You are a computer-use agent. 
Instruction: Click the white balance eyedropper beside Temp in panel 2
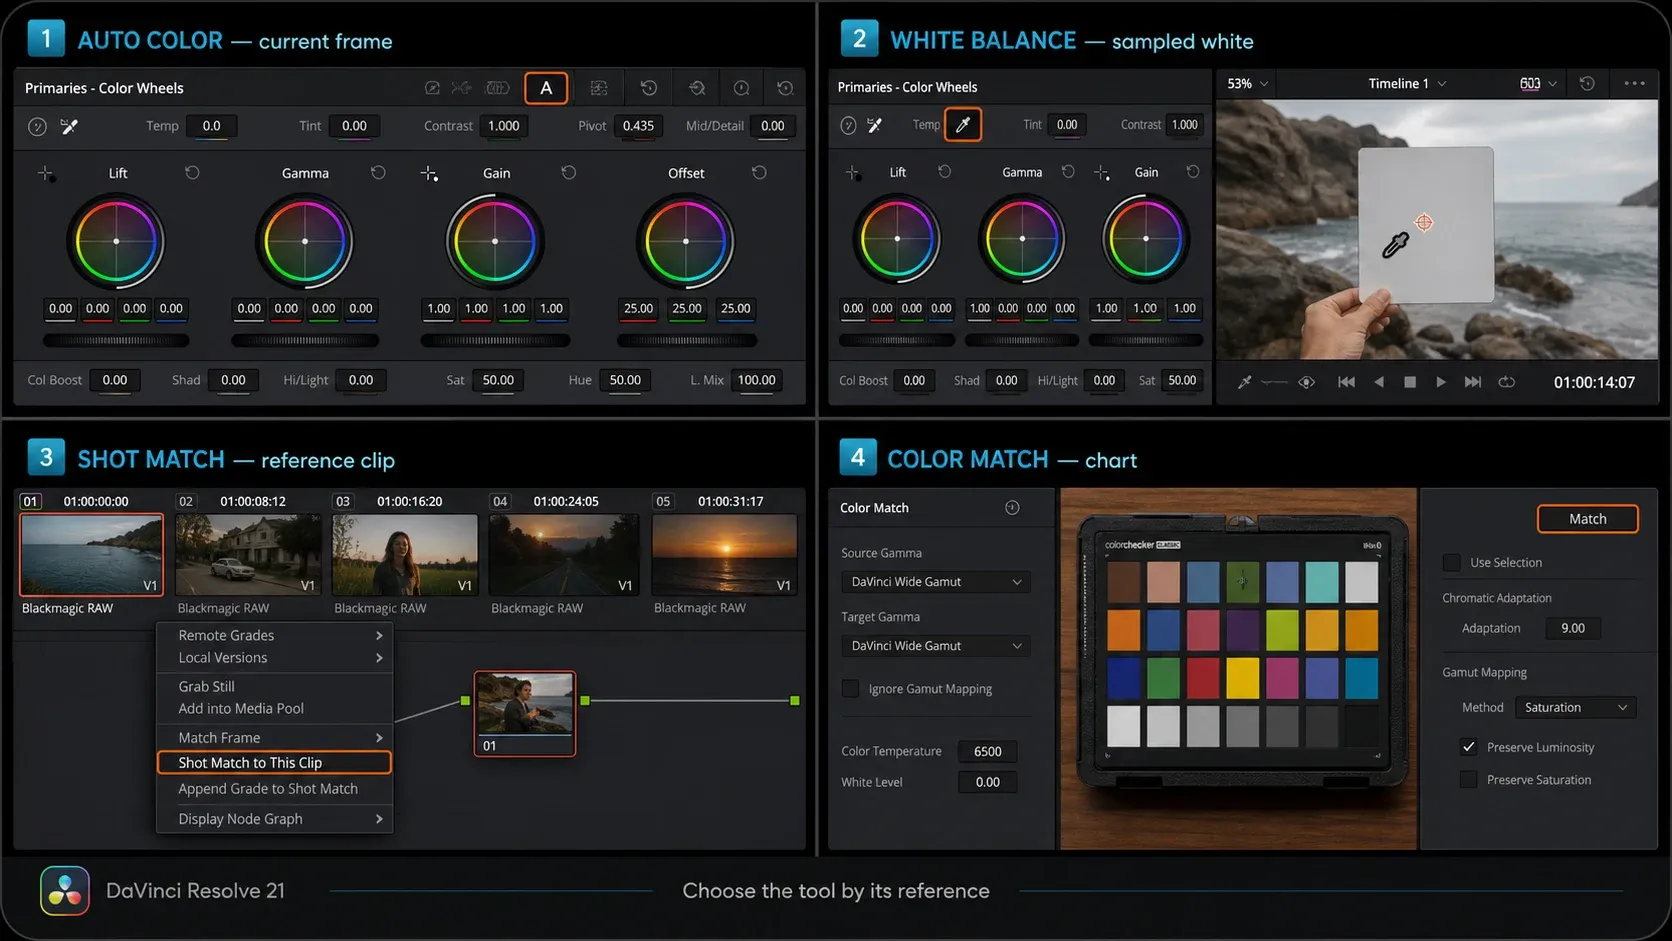963,125
